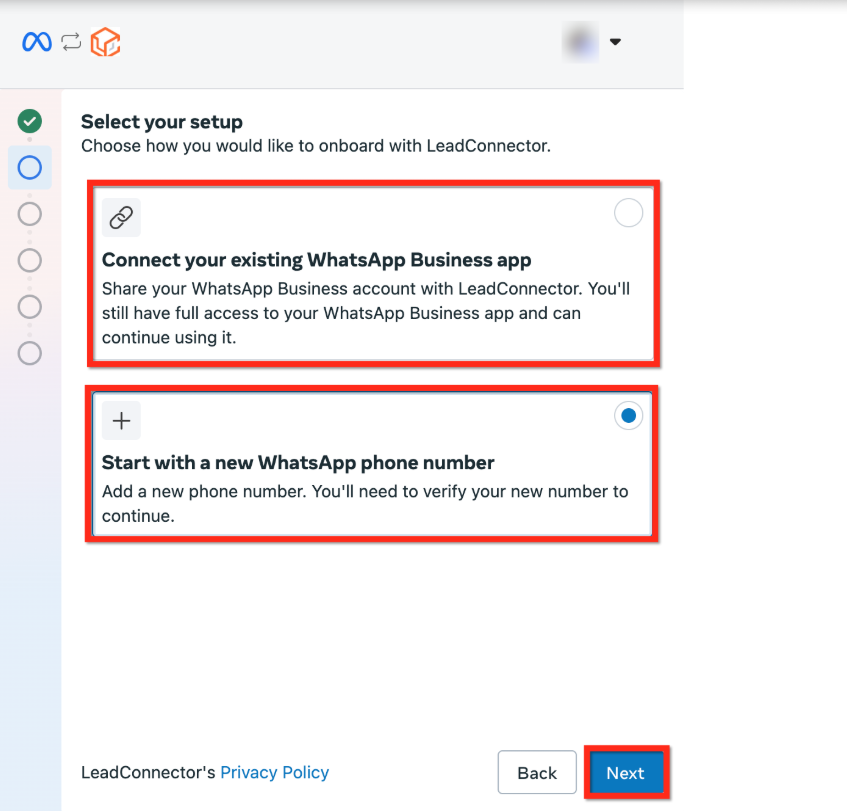Click the current blue circle step indicator
This screenshot has width=847, height=811.
pyautogui.click(x=30, y=167)
